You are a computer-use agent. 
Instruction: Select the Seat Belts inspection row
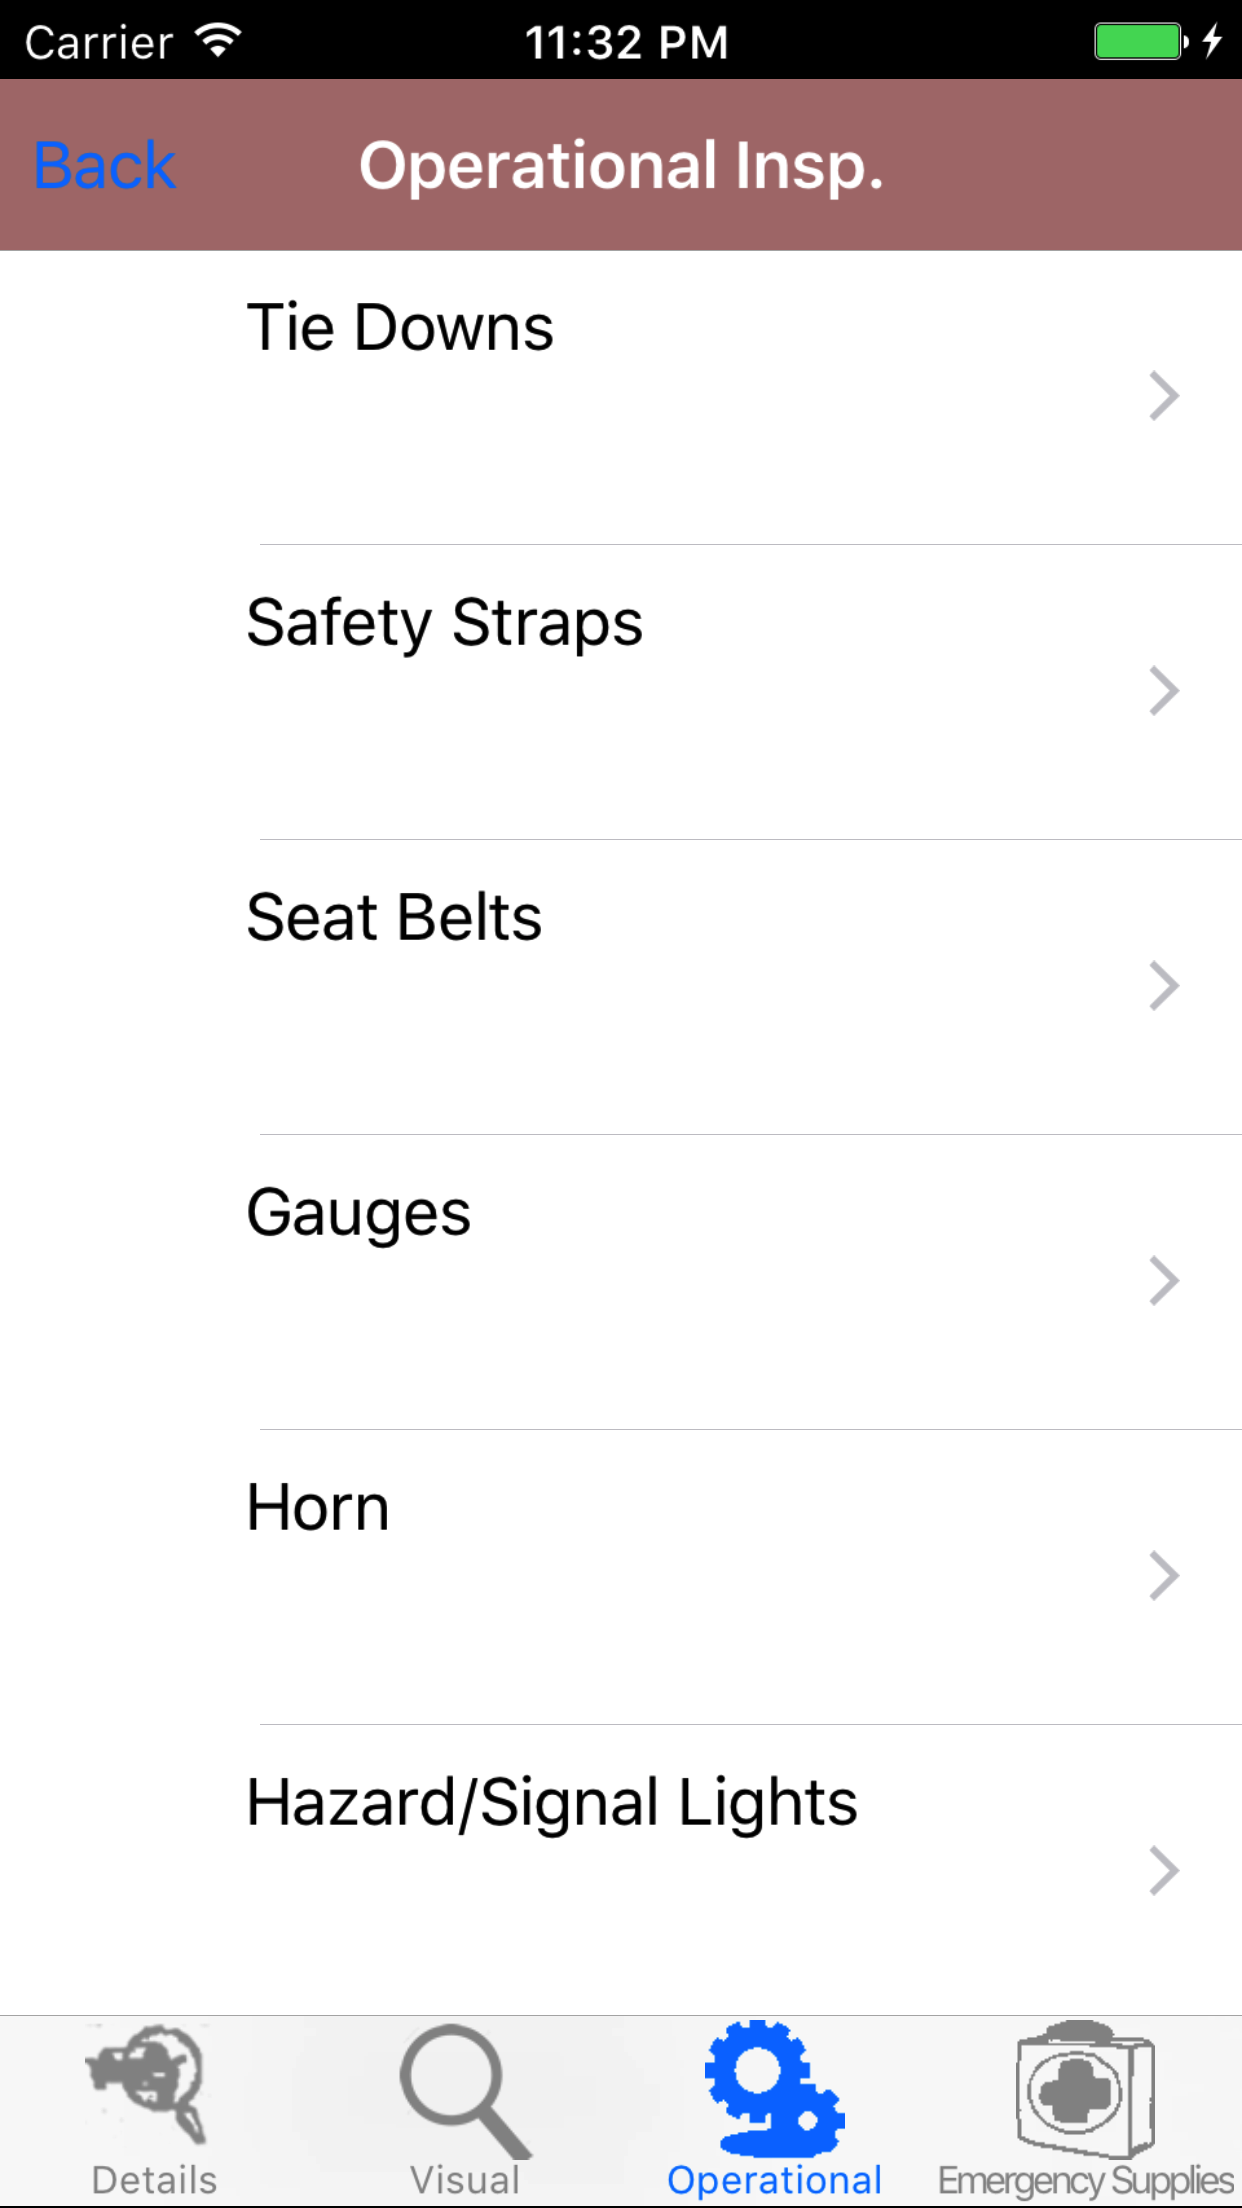pyautogui.click(x=394, y=918)
